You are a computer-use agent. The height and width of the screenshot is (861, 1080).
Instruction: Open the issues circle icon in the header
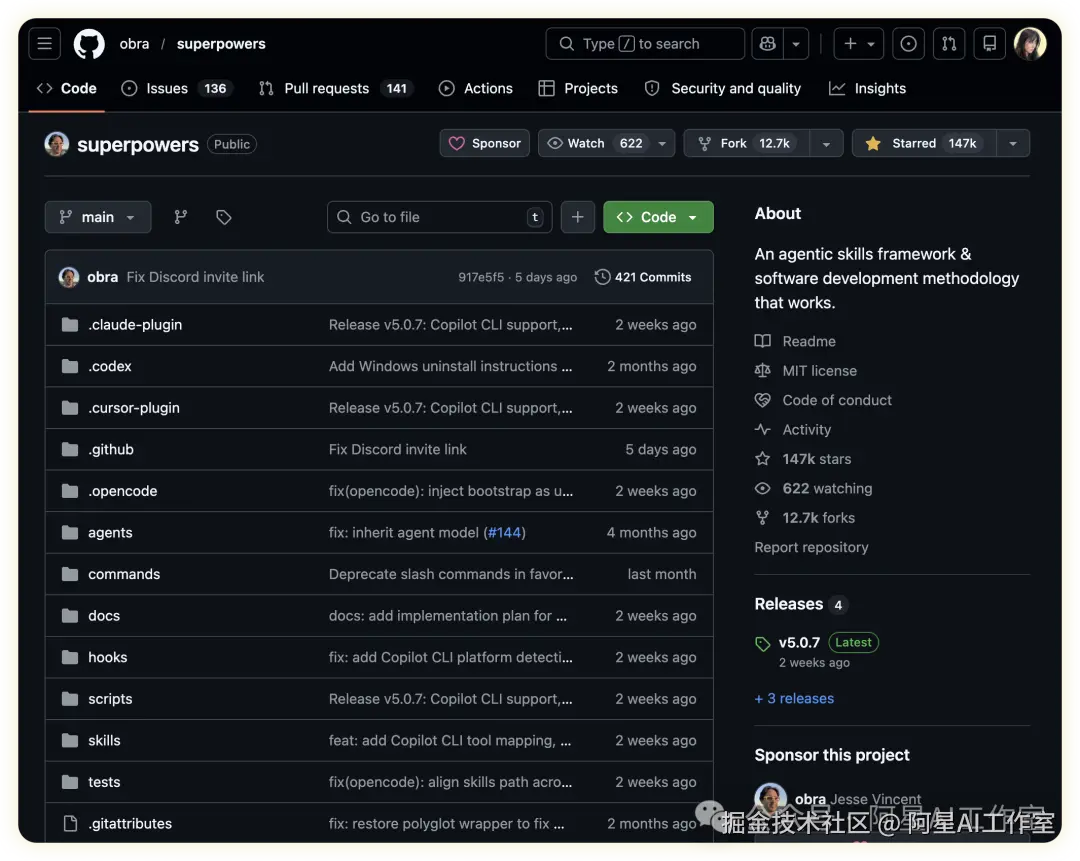coord(908,44)
